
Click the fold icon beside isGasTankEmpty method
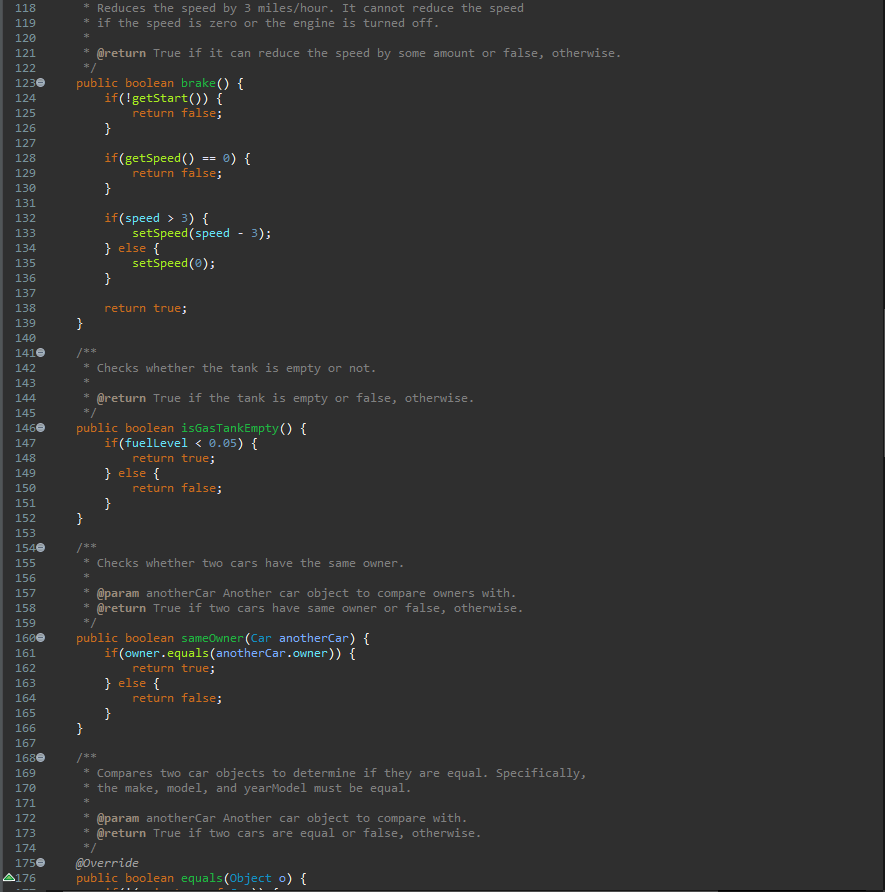point(41,427)
